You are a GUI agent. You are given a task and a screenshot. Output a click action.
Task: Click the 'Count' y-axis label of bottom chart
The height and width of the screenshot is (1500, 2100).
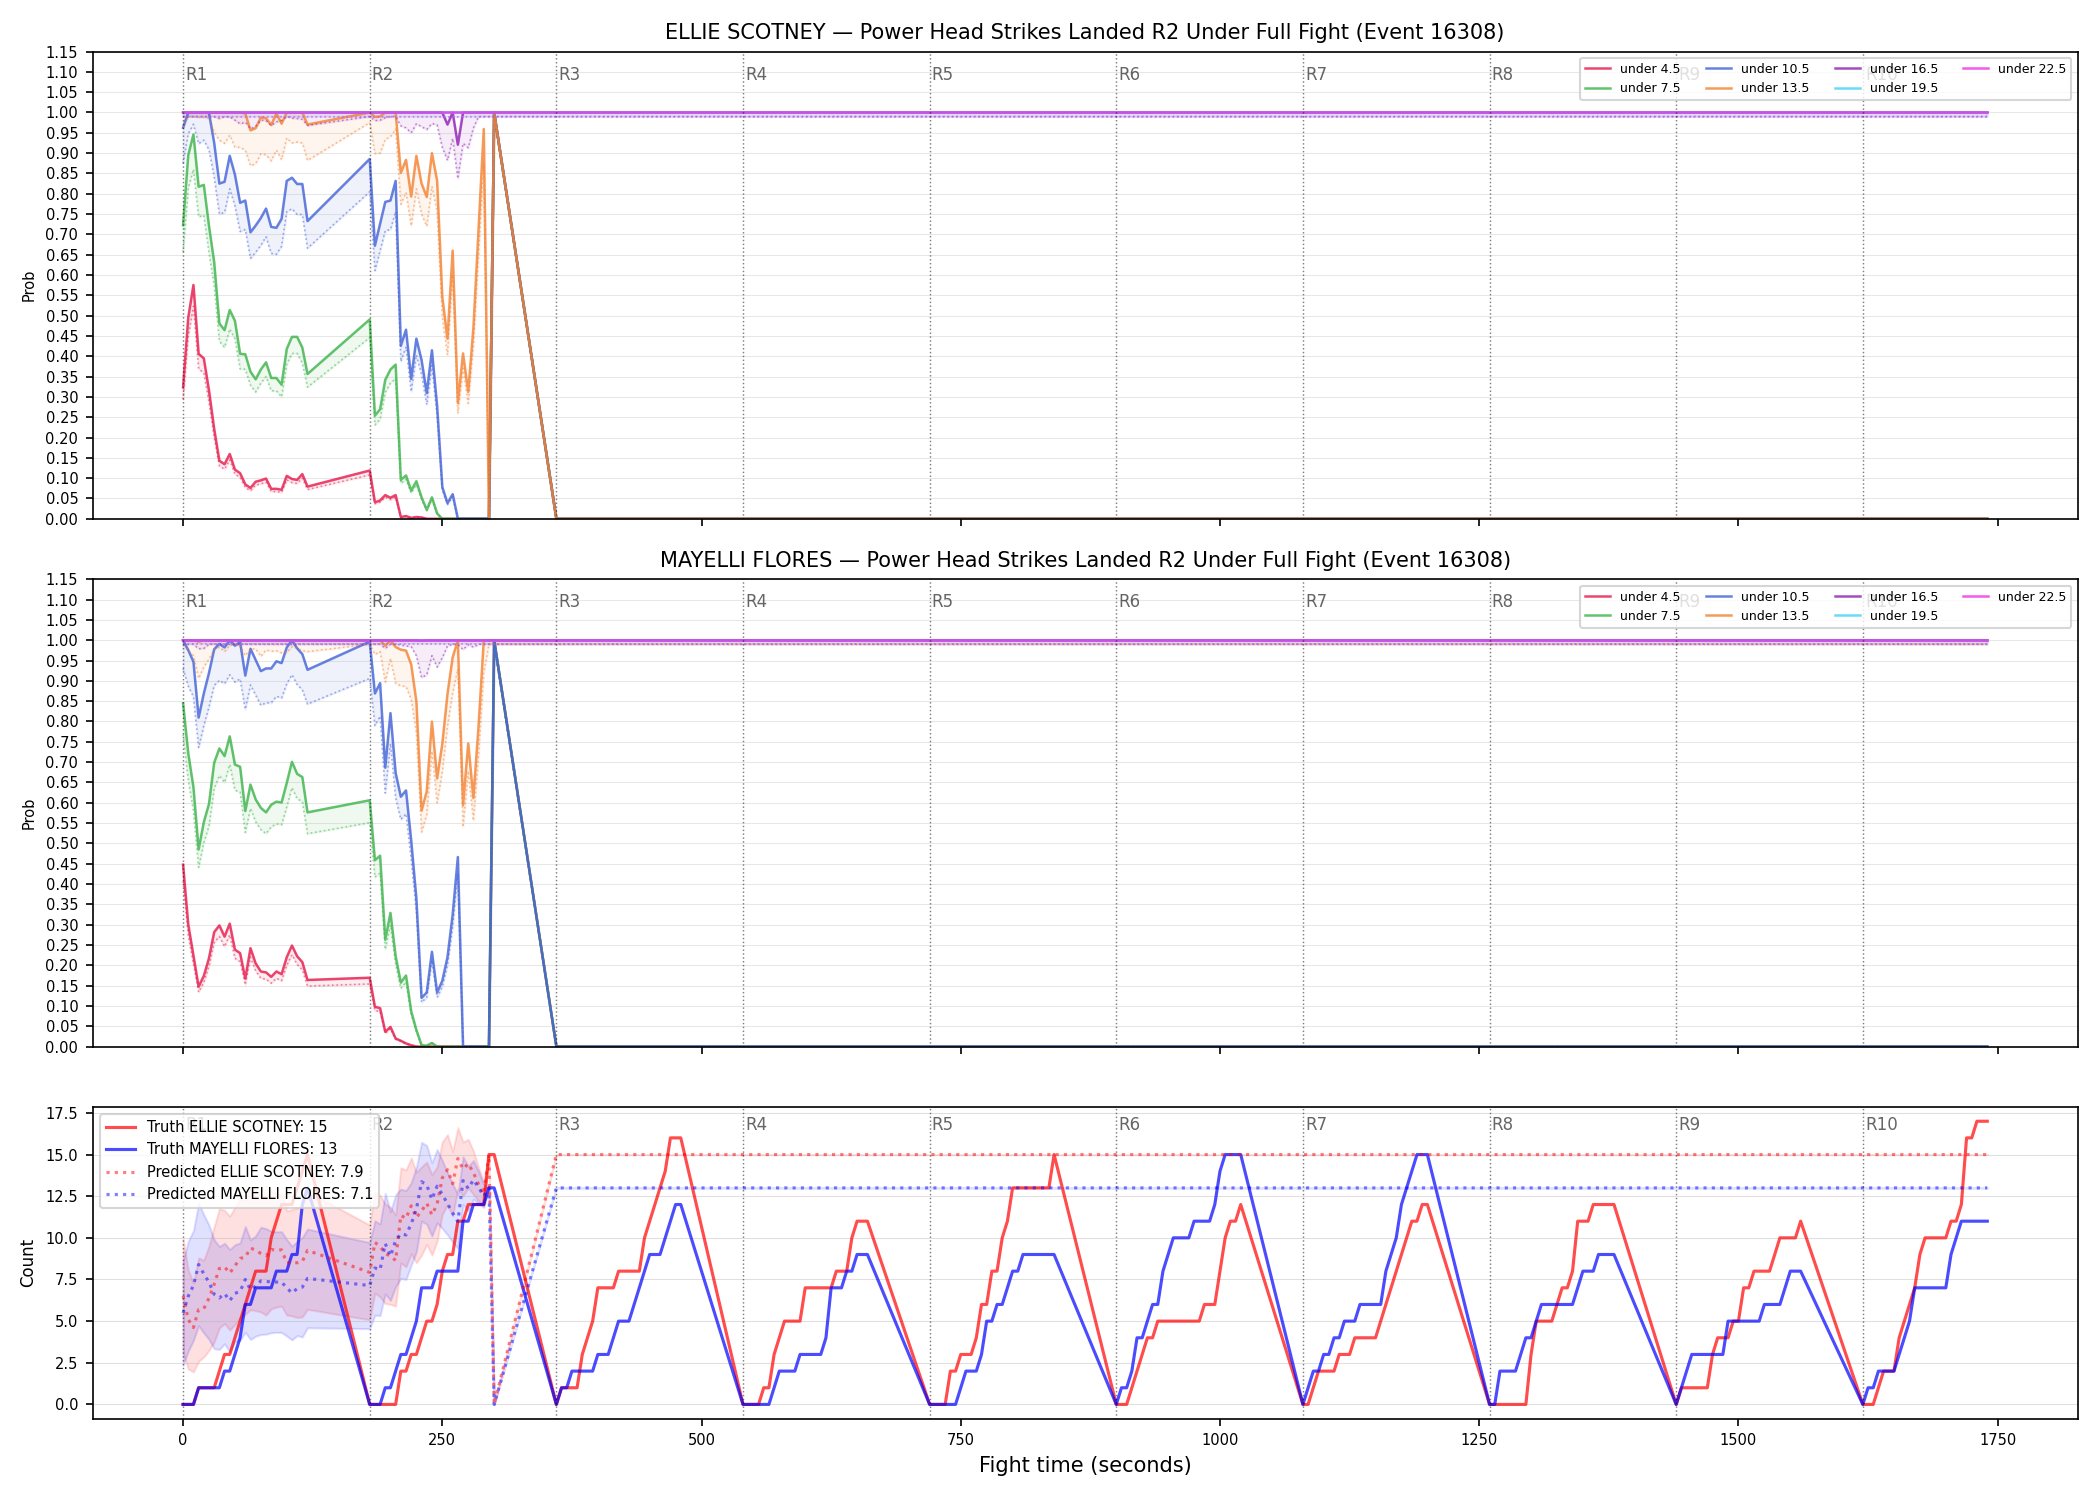tap(27, 1263)
